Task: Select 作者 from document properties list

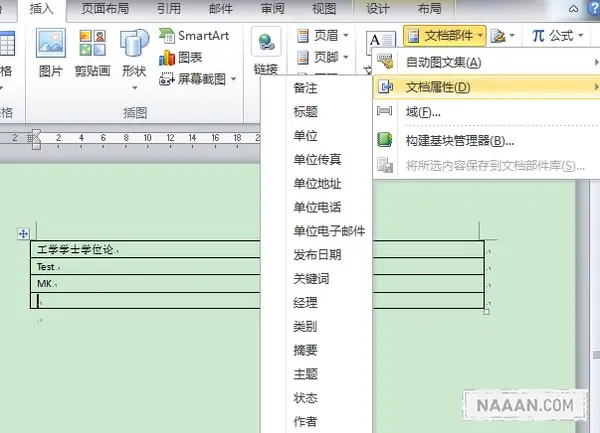Action: (x=305, y=422)
